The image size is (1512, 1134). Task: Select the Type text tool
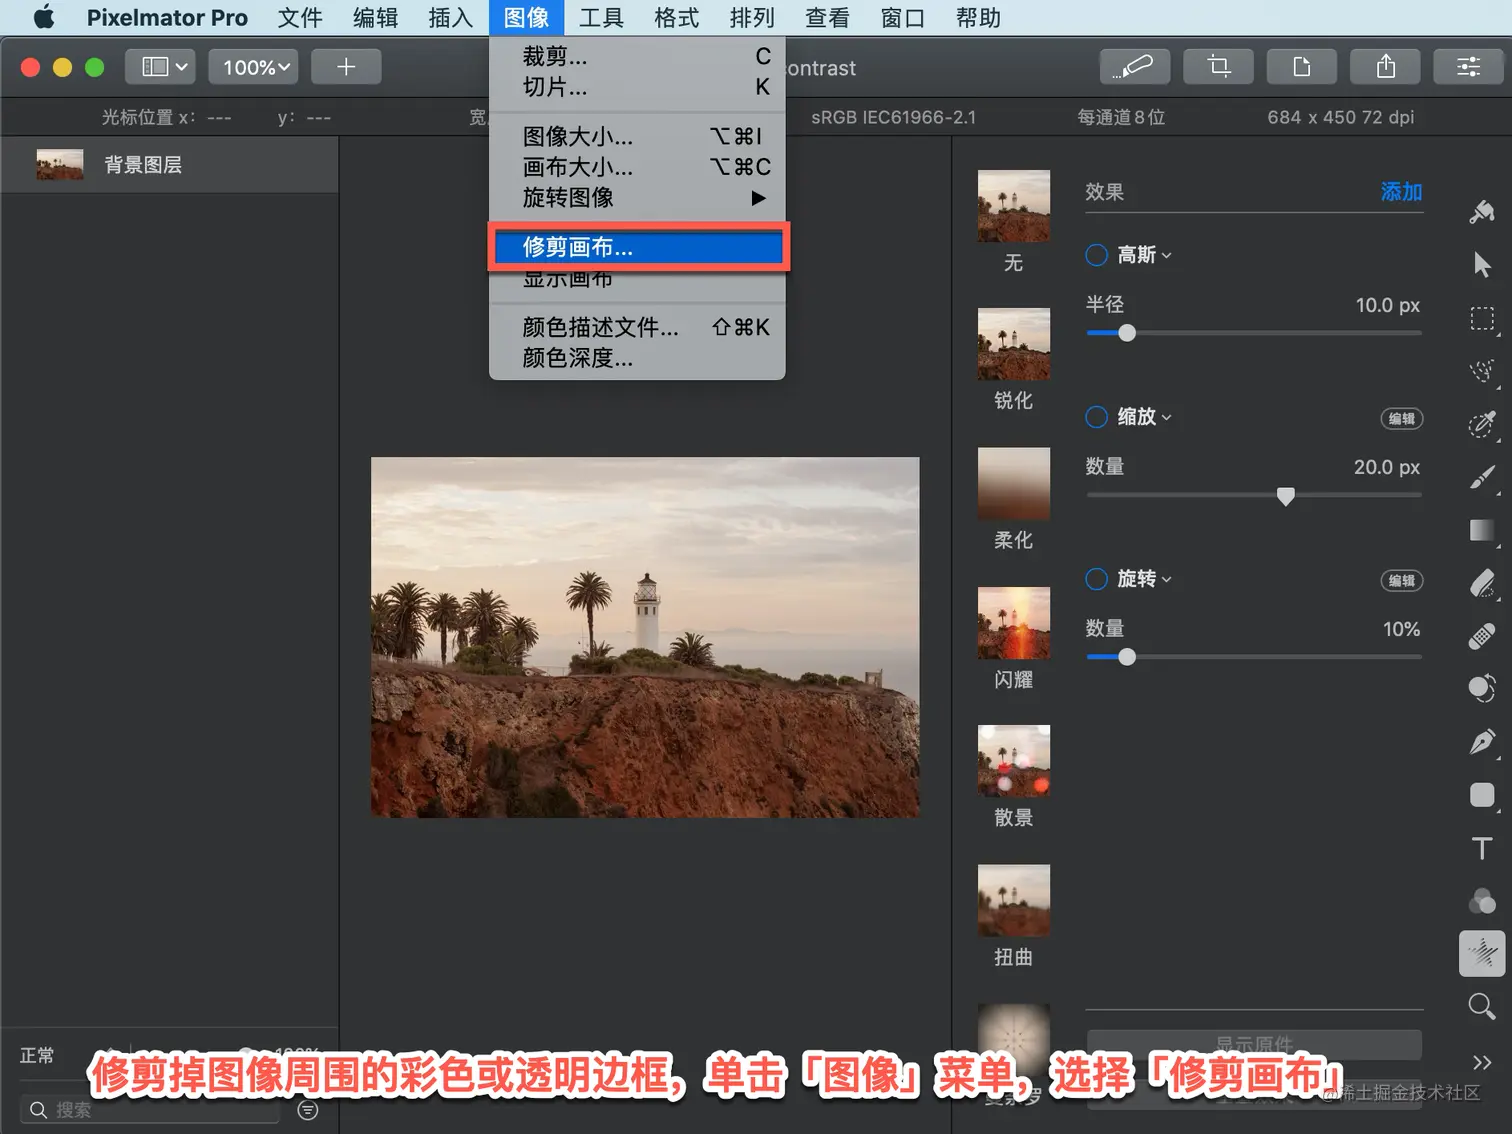click(1482, 848)
